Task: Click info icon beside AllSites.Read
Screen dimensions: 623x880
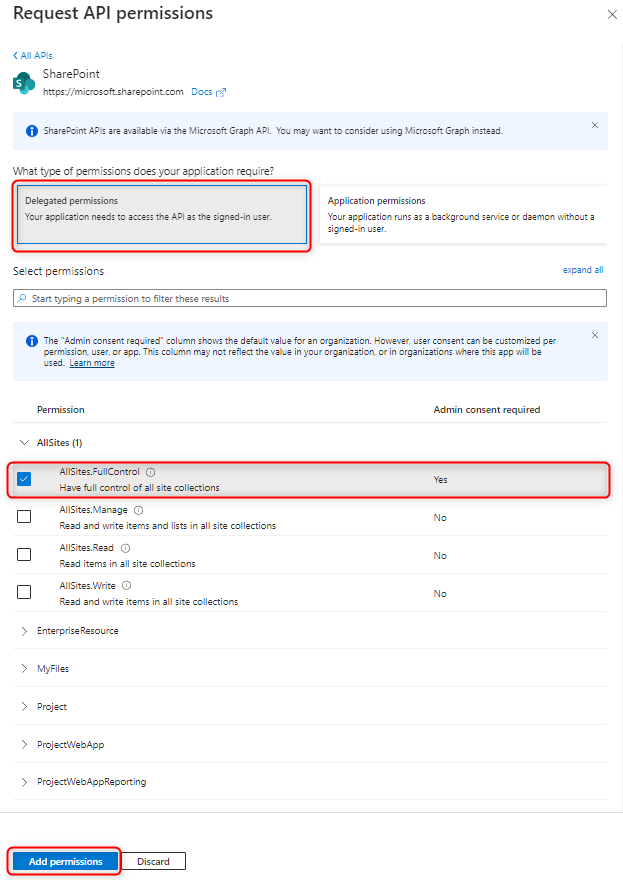Action: (126, 548)
